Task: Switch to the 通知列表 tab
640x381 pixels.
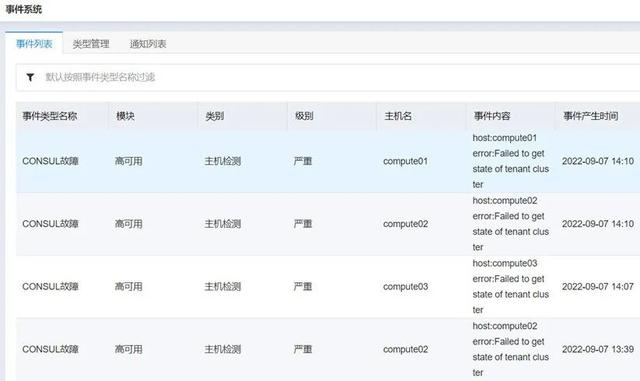Action: [148, 44]
